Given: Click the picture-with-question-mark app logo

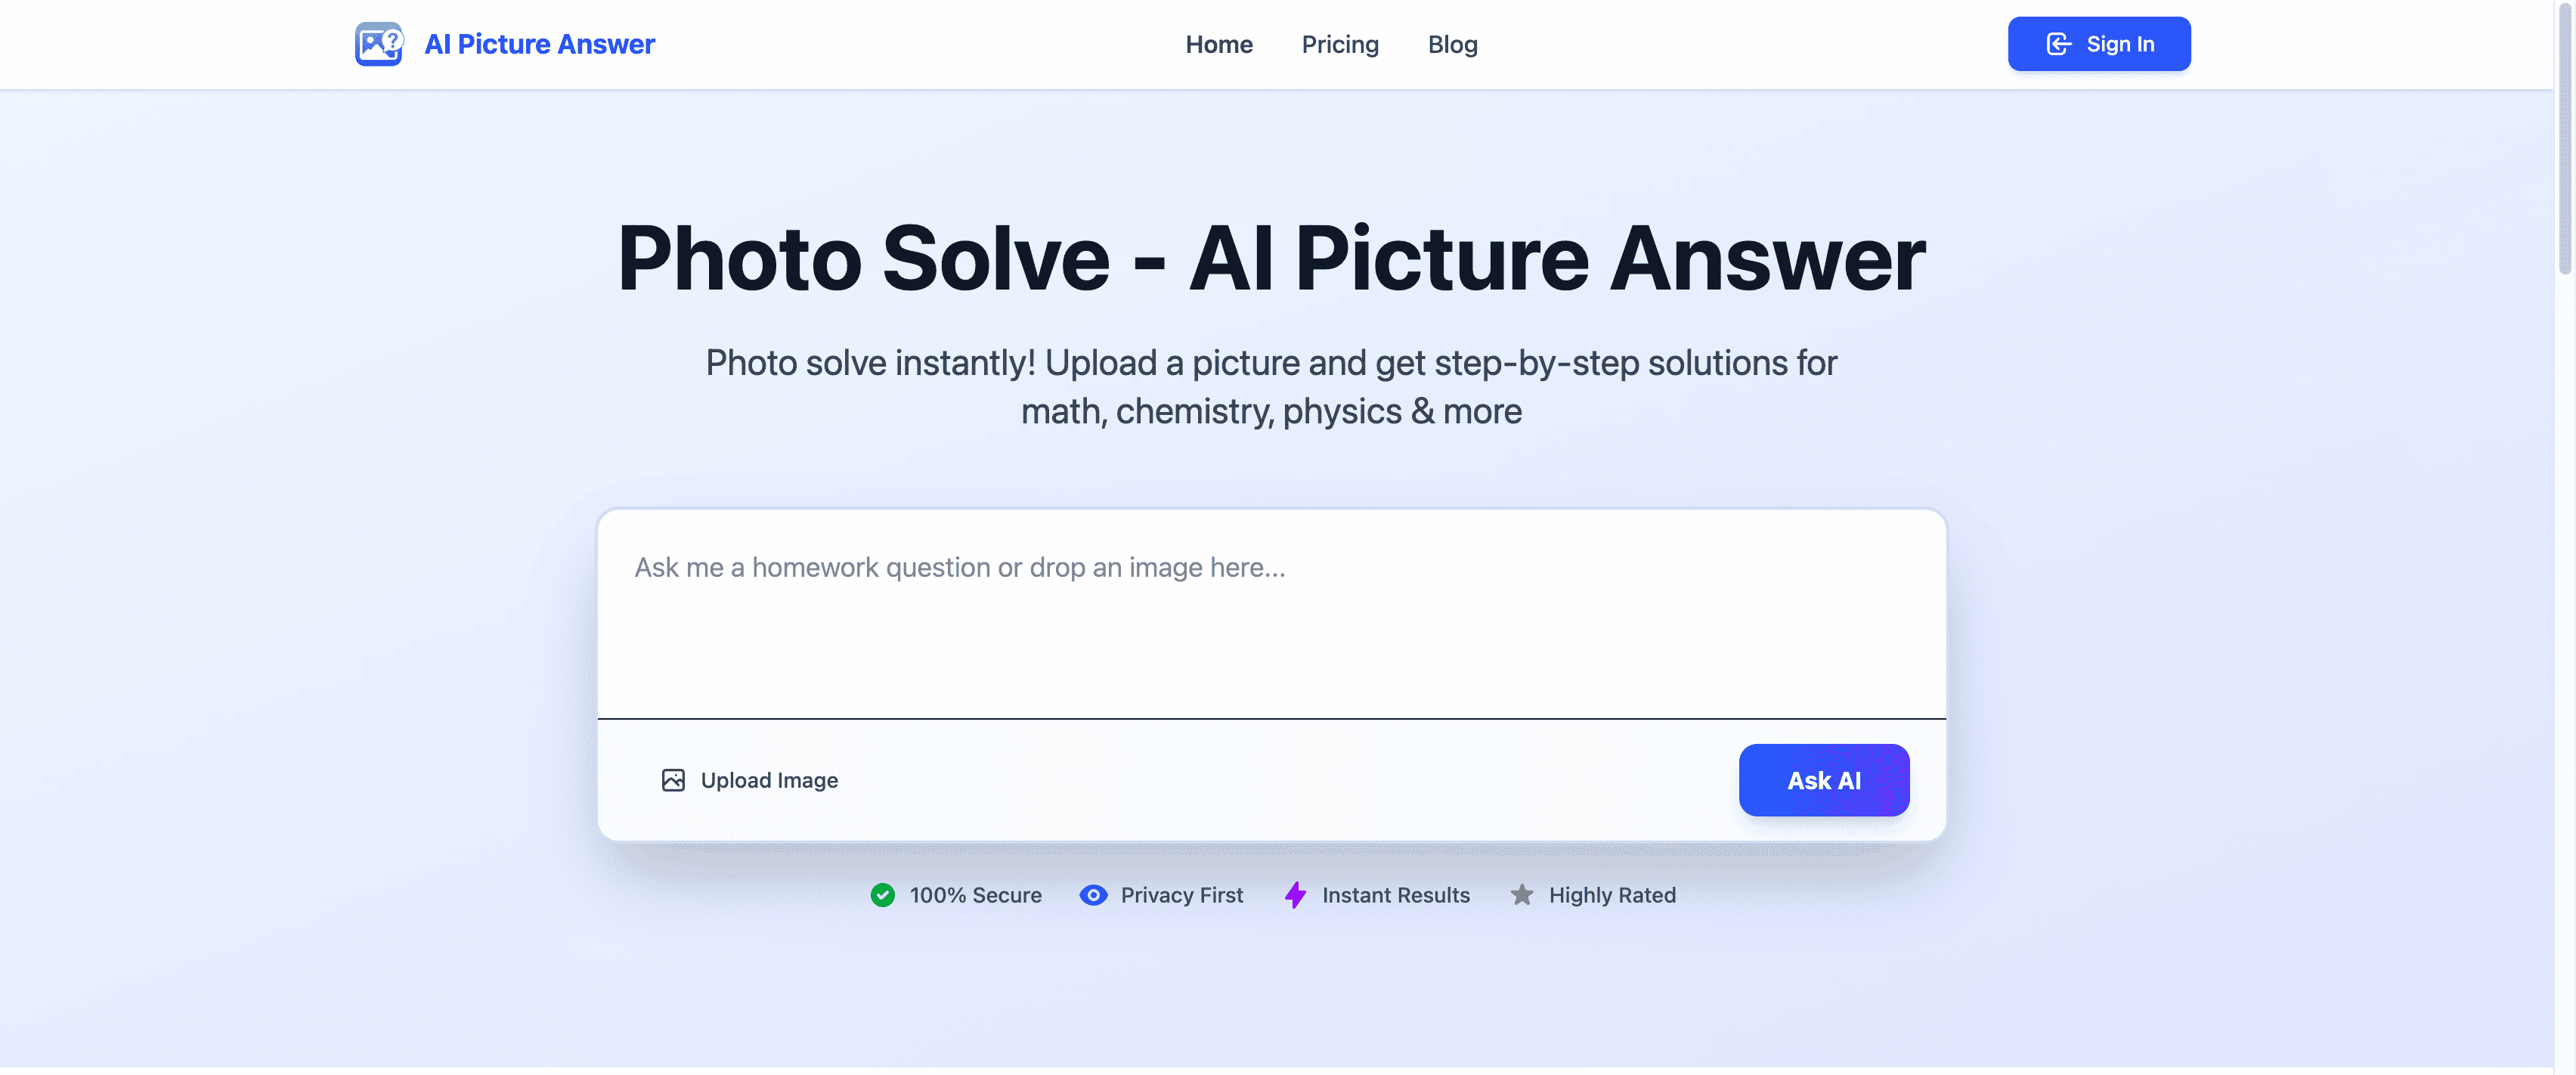Looking at the screenshot, I should pos(378,44).
